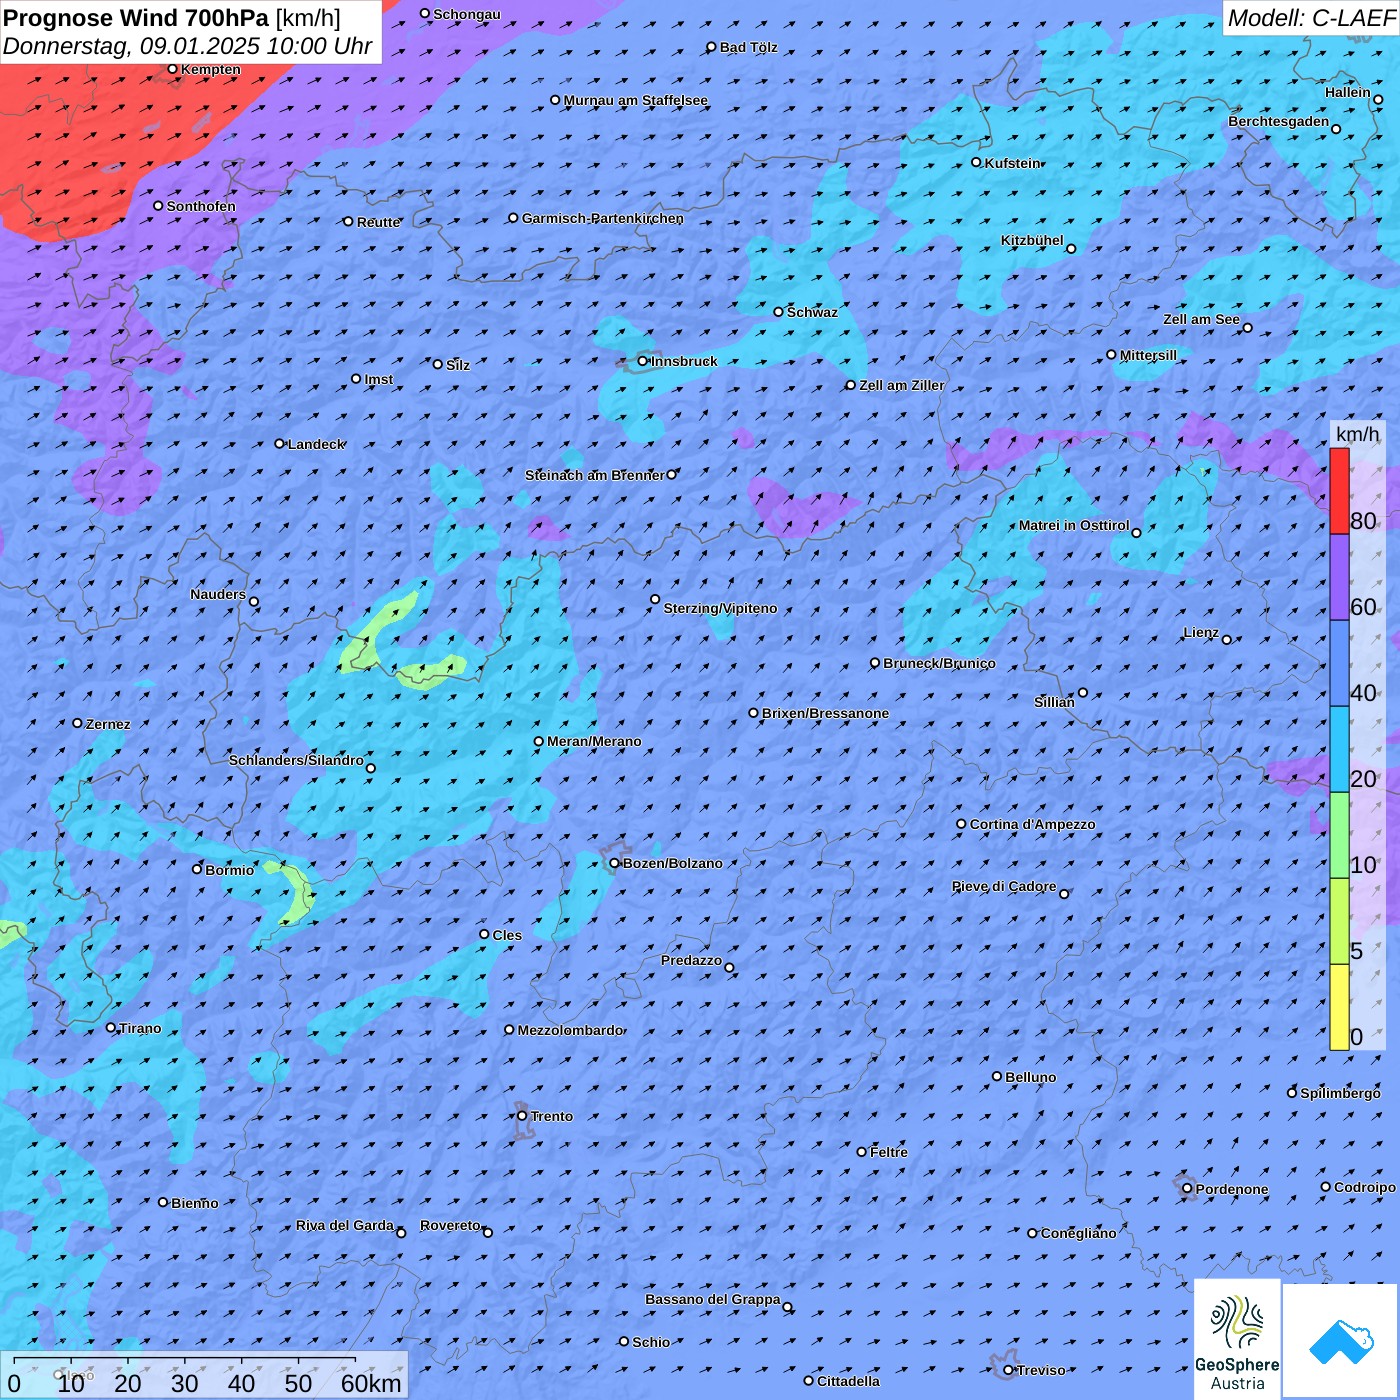This screenshot has height=1400, width=1400.
Task: Click the 'Matrei in Osttirol' label
Action: 1074,525
